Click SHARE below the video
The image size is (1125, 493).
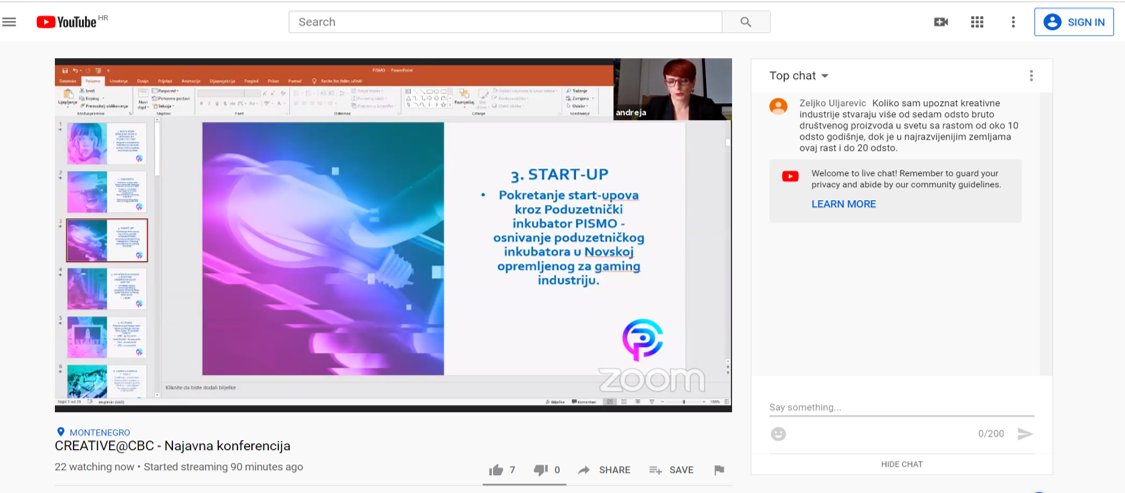coord(604,470)
